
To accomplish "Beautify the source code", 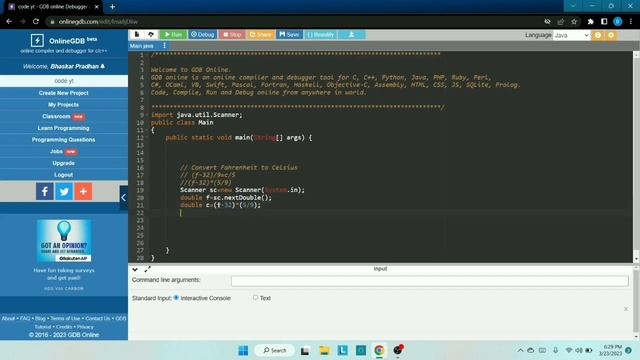I will click(320, 35).
